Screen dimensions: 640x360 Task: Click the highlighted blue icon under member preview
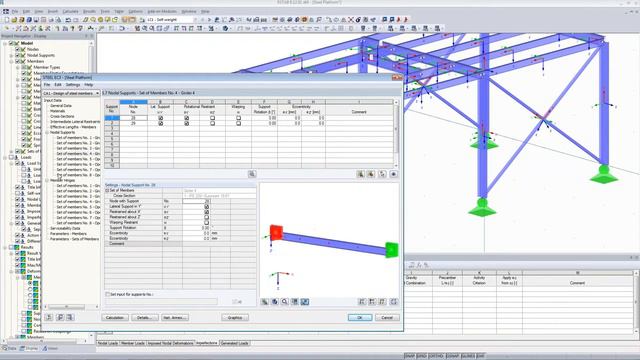(x=304, y=302)
